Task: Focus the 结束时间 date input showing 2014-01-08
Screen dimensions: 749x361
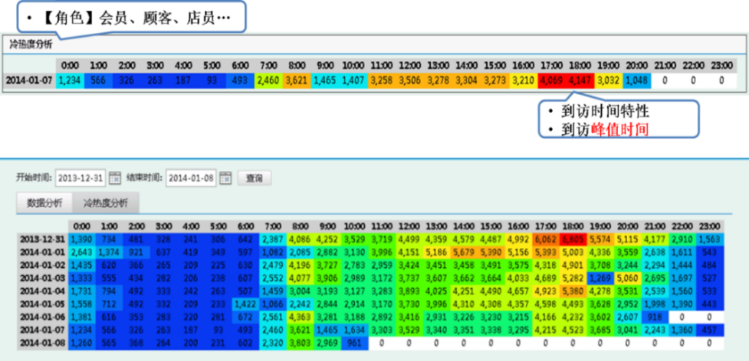Action: pyautogui.click(x=191, y=178)
